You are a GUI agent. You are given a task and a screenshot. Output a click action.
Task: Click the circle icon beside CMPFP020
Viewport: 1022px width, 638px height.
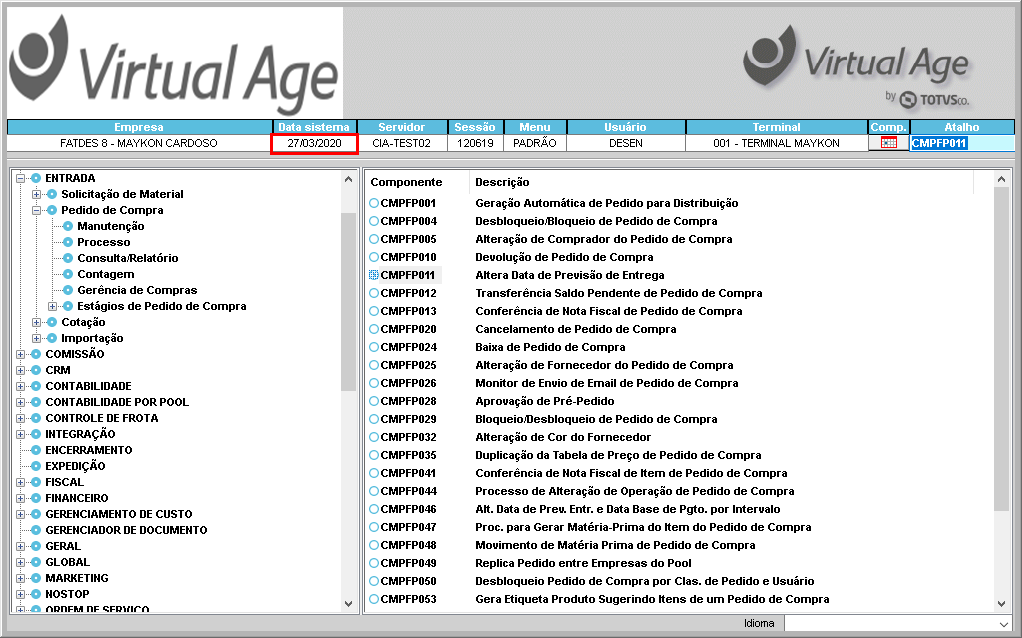pos(374,329)
